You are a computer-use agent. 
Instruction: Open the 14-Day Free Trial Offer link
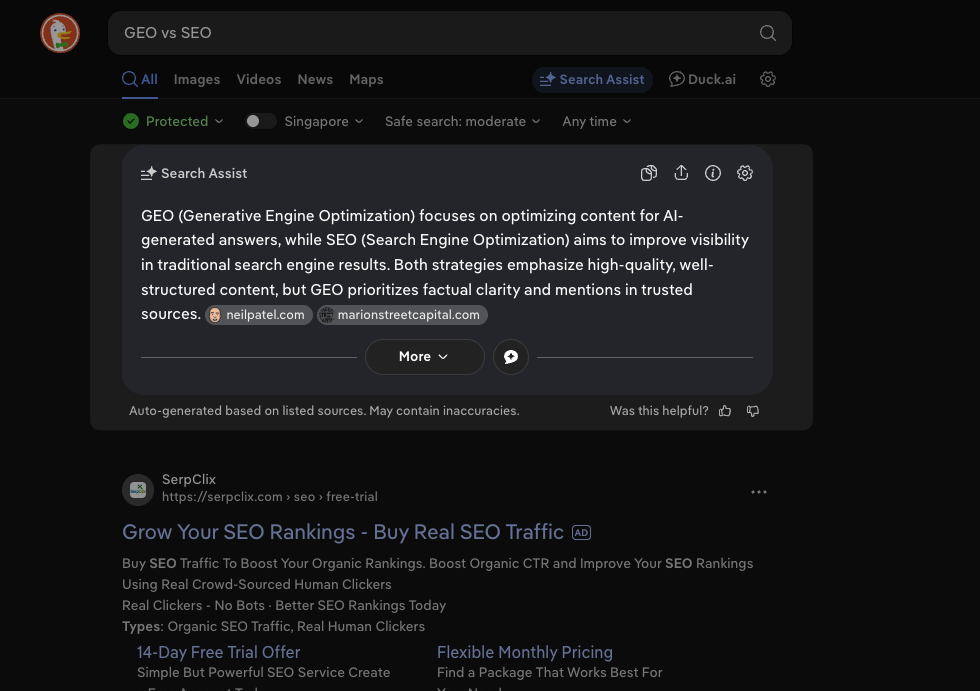pyautogui.click(x=218, y=652)
